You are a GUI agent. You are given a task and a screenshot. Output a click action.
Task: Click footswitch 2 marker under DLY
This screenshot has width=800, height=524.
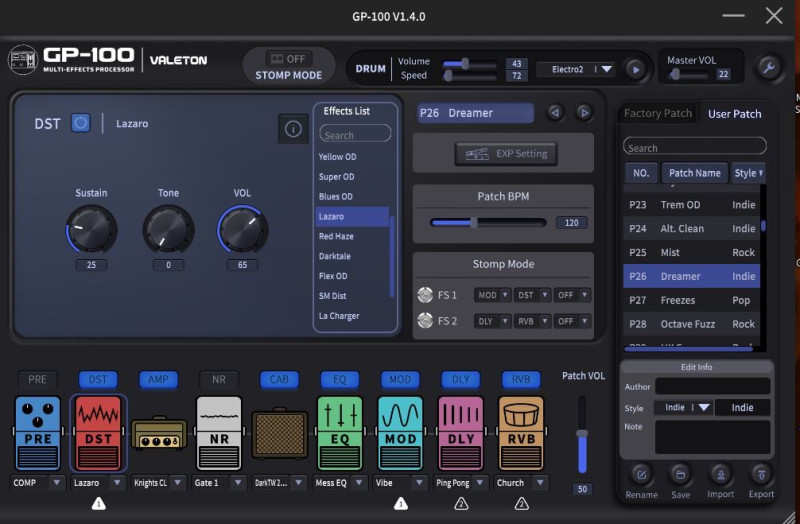click(x=461, y=504)
